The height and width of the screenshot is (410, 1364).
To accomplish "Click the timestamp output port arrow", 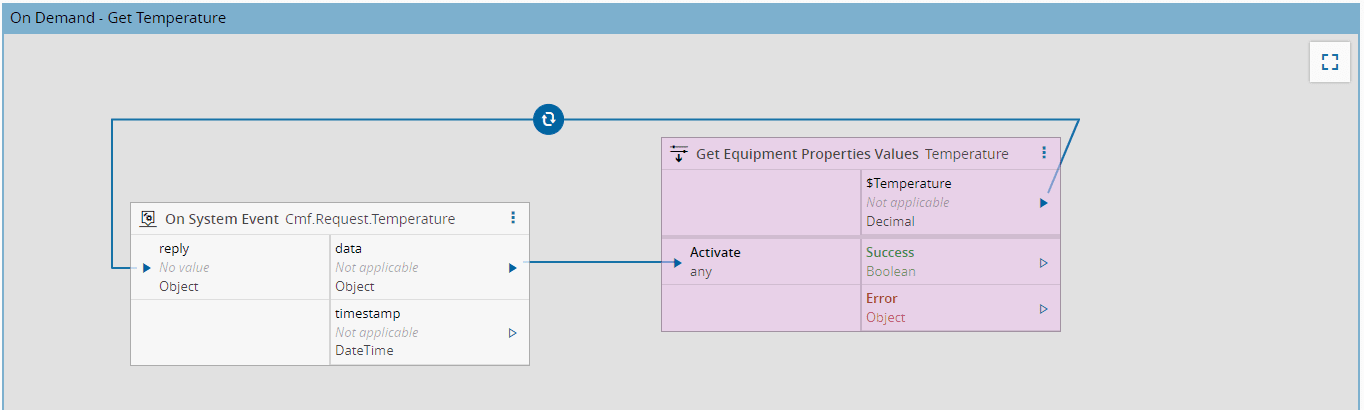I will point(512,333).
